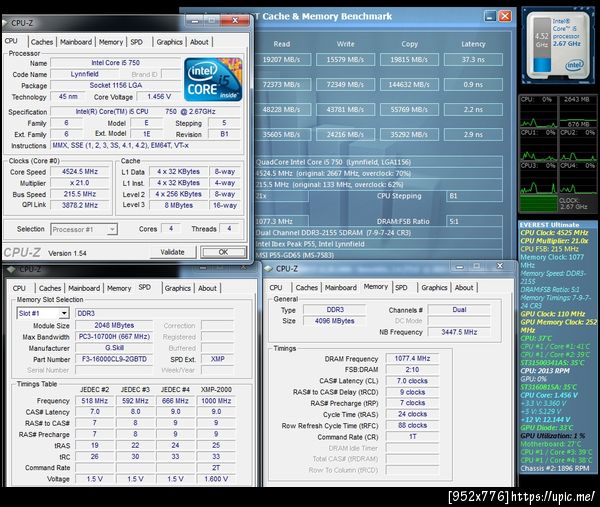
Task: Click EVEREST GPU Clock: 110 MHz line
Action: pos(553,314)
